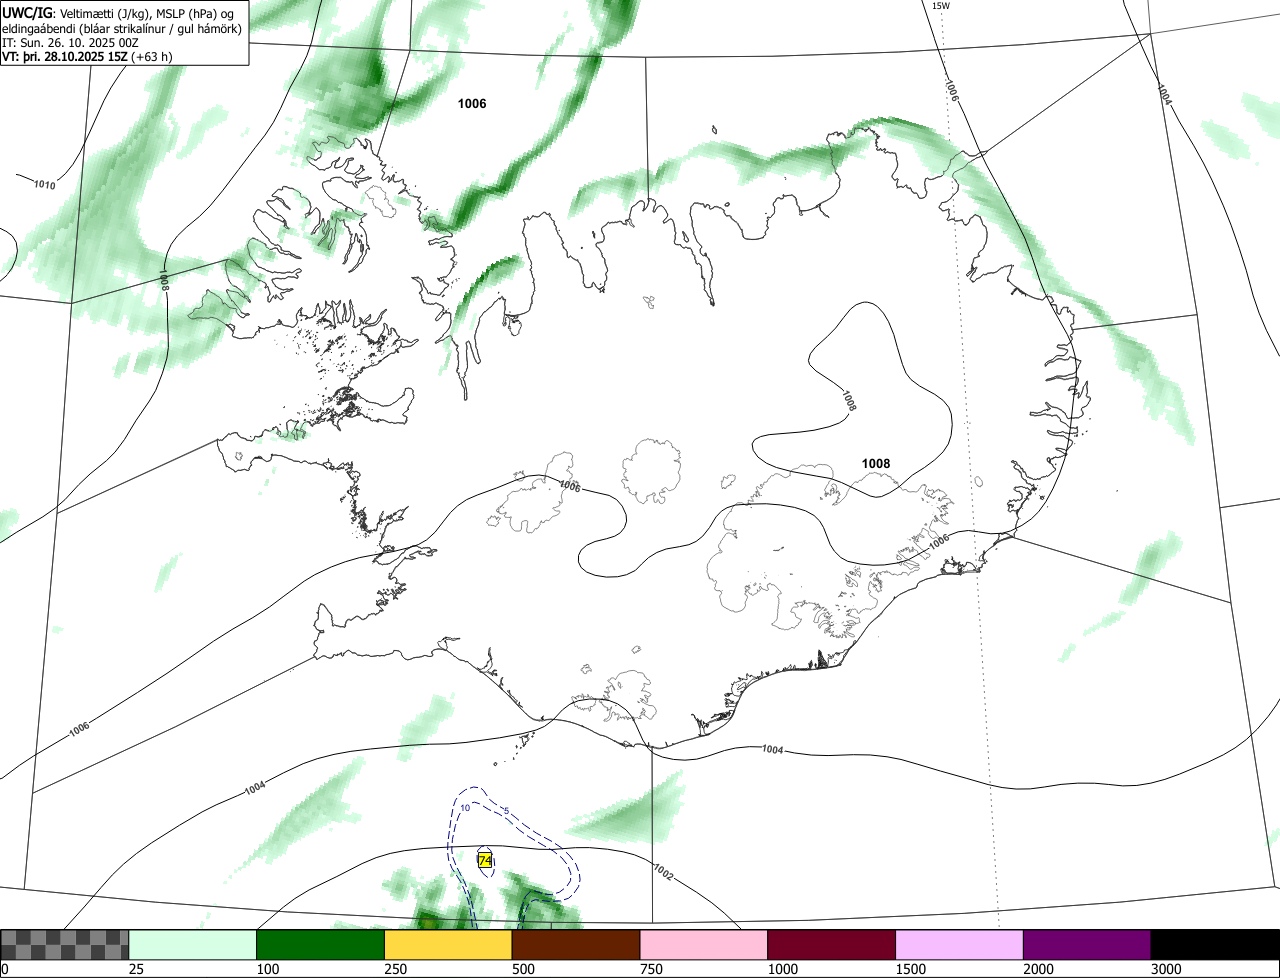
Task: Click the "3000" legend value
Action: (1165, 970)
